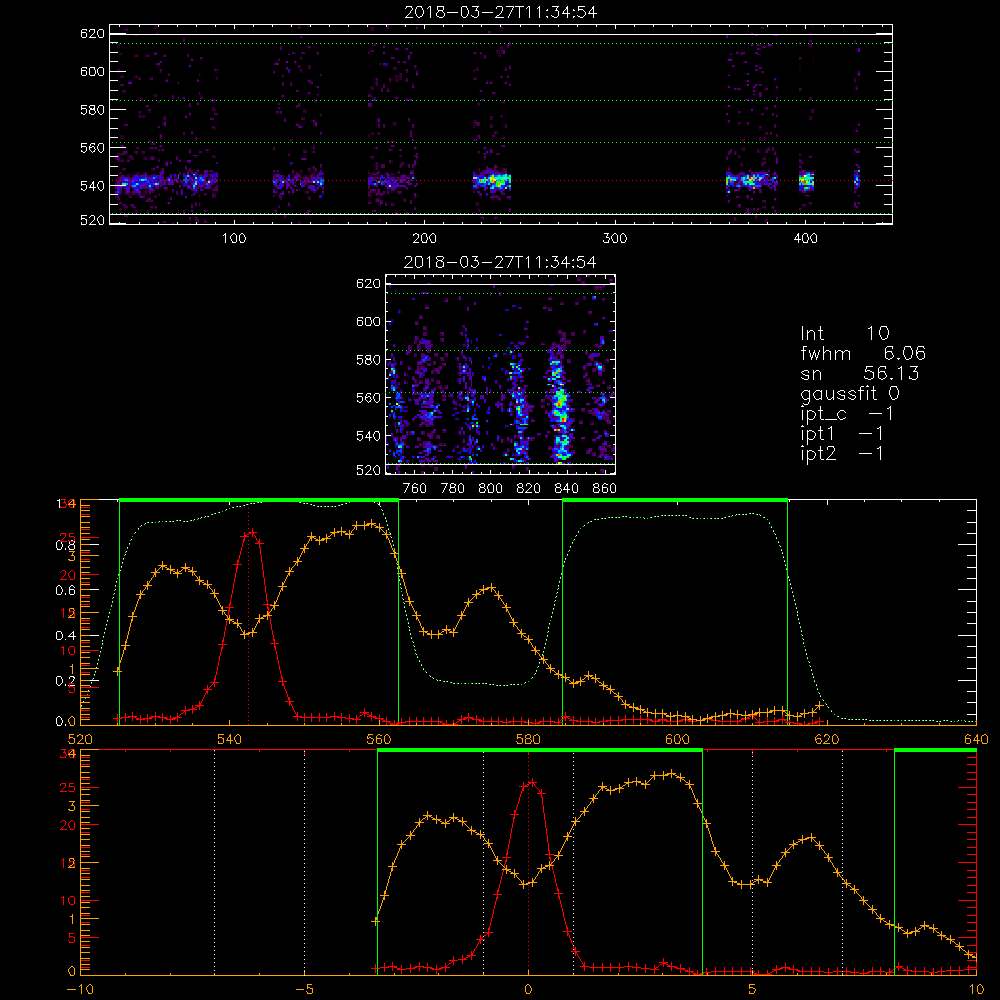Screen dimensions: 1000x1000
Task: Click x-axis label 560 on third plot
Action: 379,740
